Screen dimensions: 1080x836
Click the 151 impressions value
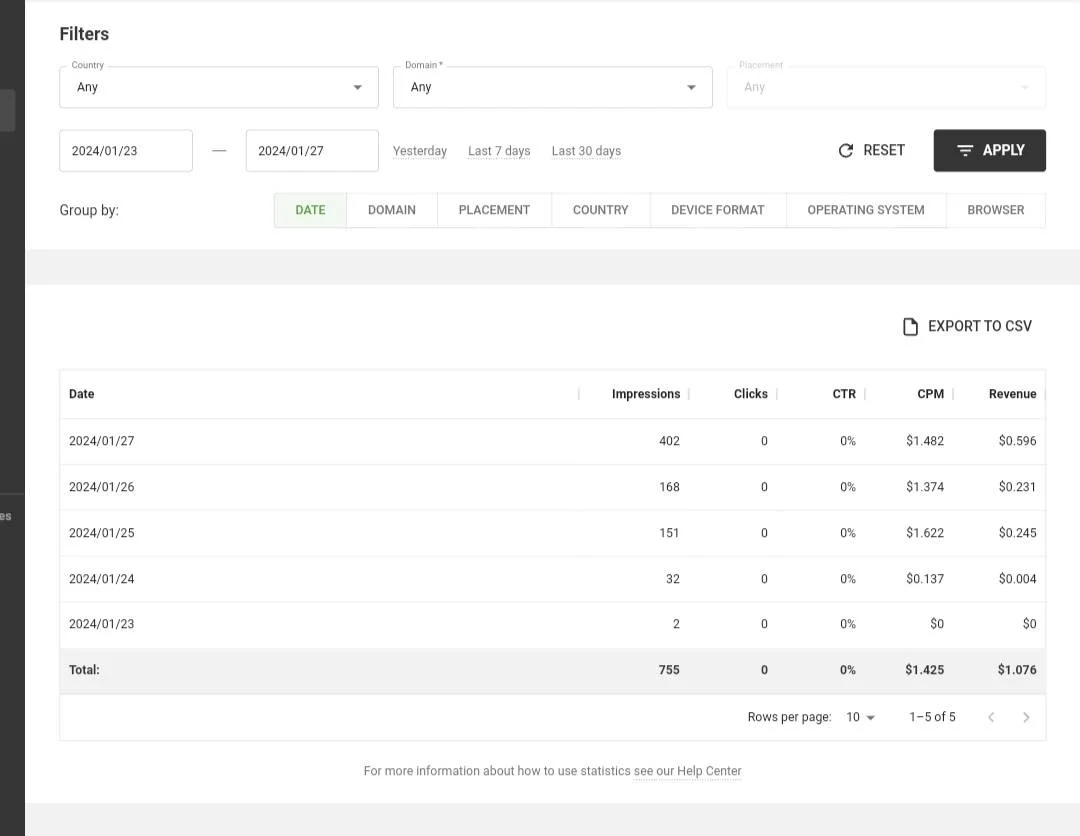tap(669, 533)
